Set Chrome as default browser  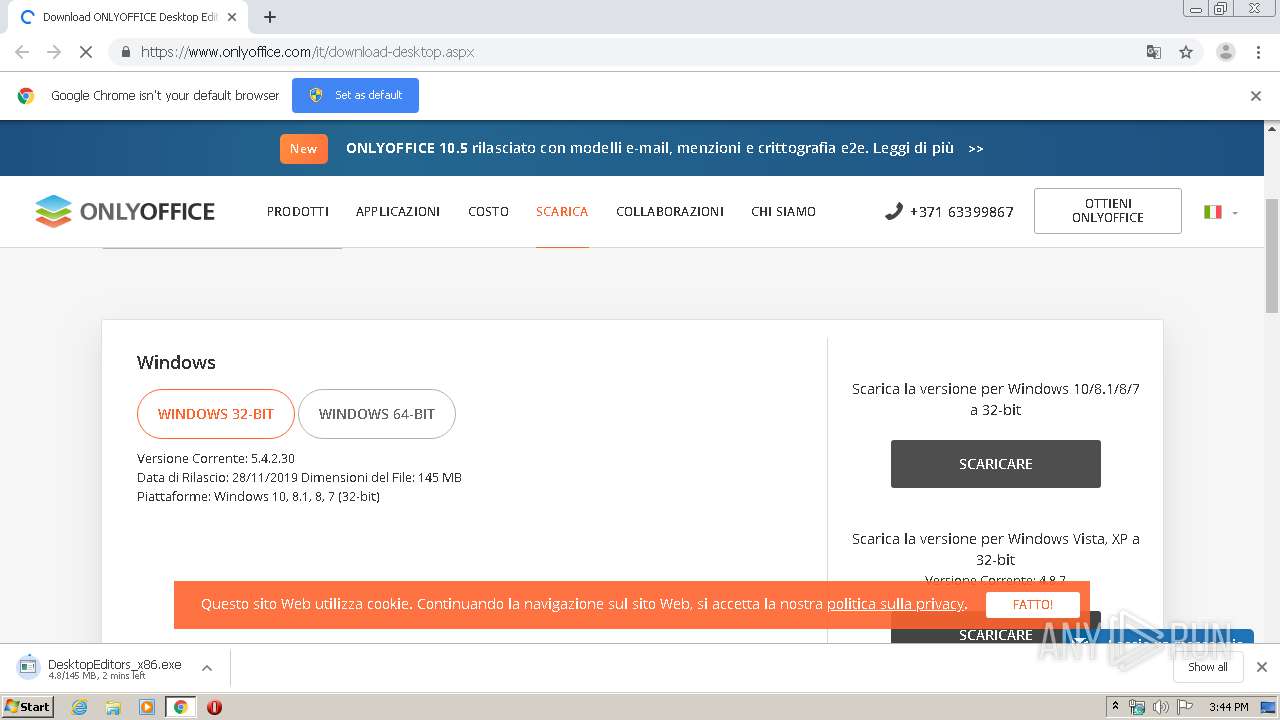[x=355, y=95]
